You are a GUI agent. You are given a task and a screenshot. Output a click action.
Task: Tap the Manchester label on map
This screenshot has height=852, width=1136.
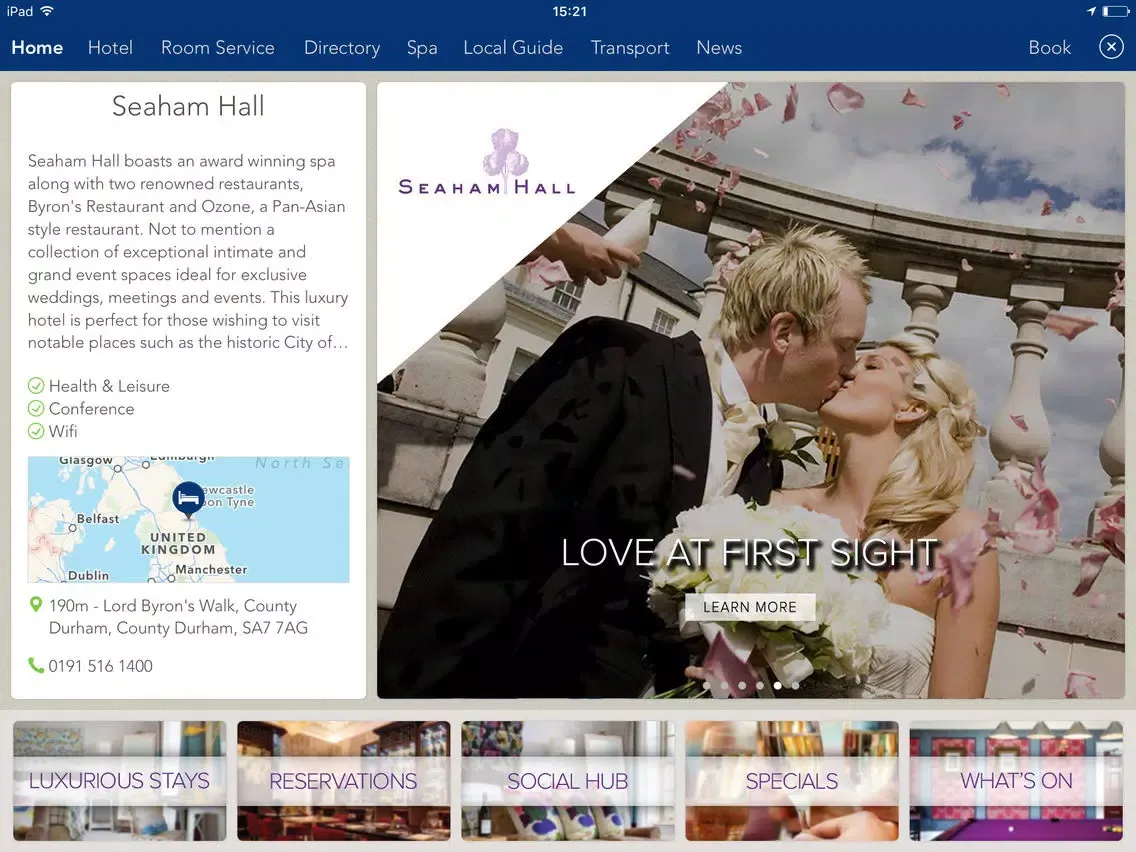click(x=211, y=569)
